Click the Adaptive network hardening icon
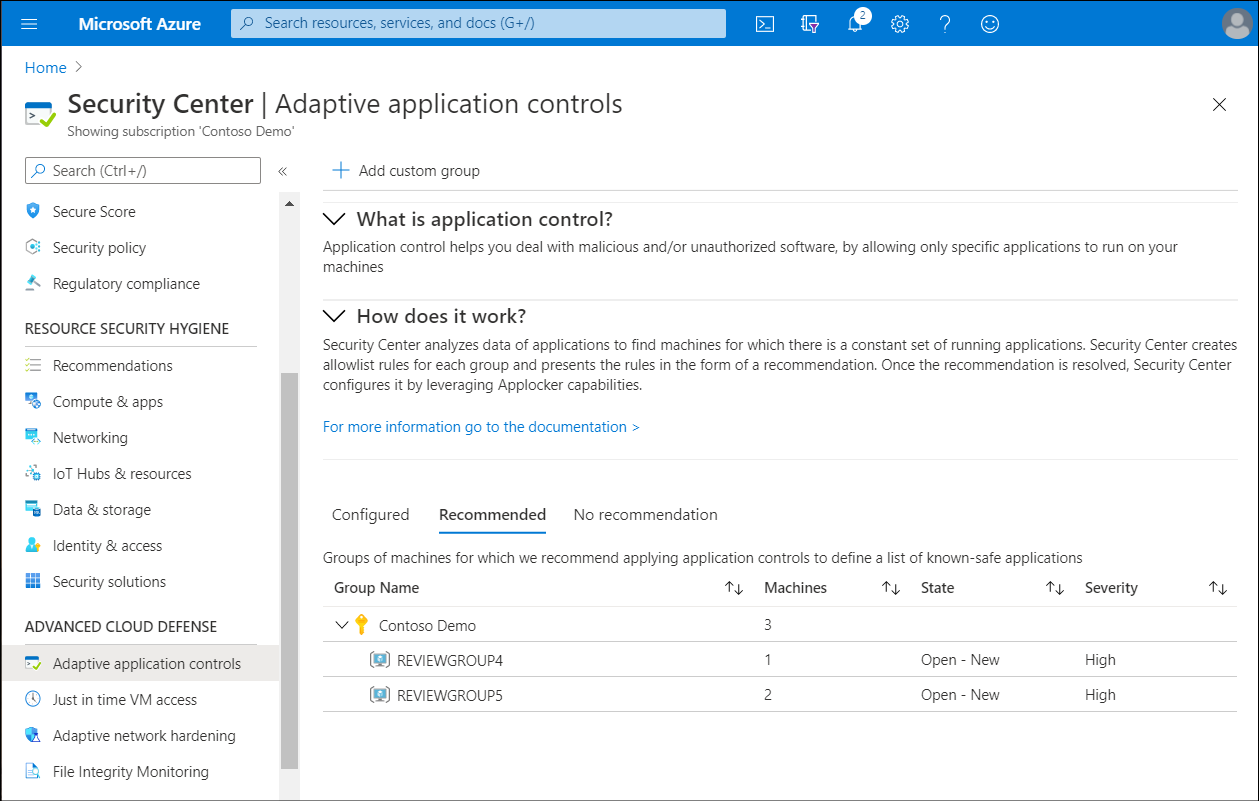Screen dimensions: 1259x801 [x=33, y=735]
